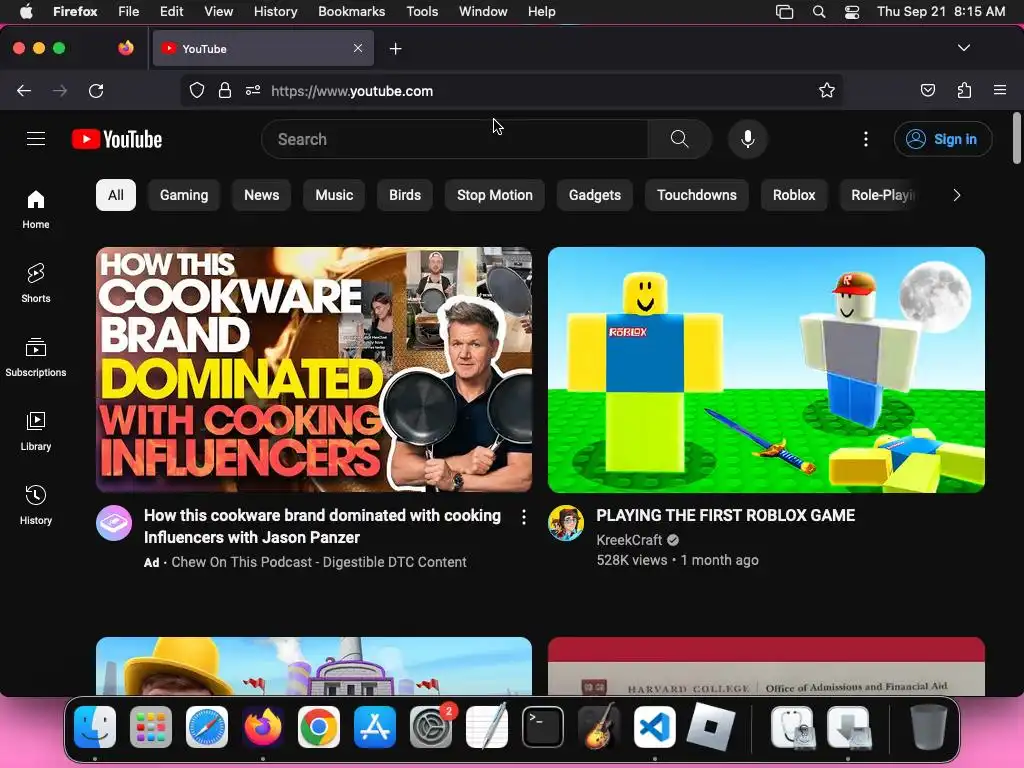Open yellow hard hat video thumbnail
The width and height of the screenshot is (1024, 768).
click(314, 666)
